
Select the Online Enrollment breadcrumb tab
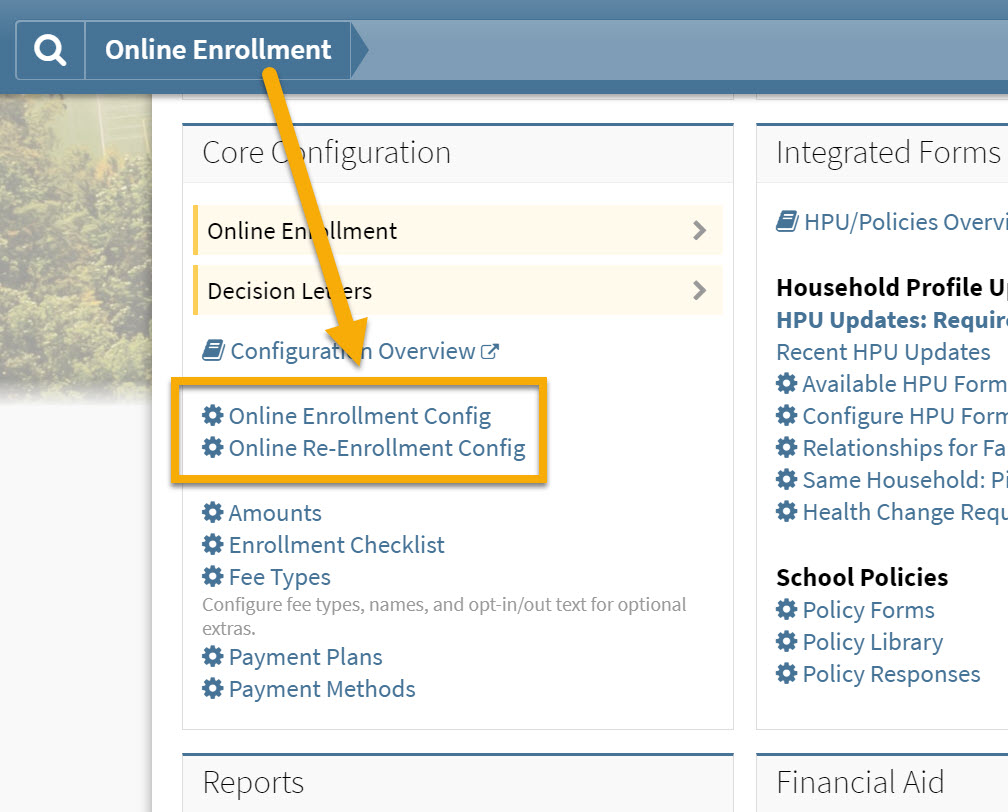(x=217, y=49)
